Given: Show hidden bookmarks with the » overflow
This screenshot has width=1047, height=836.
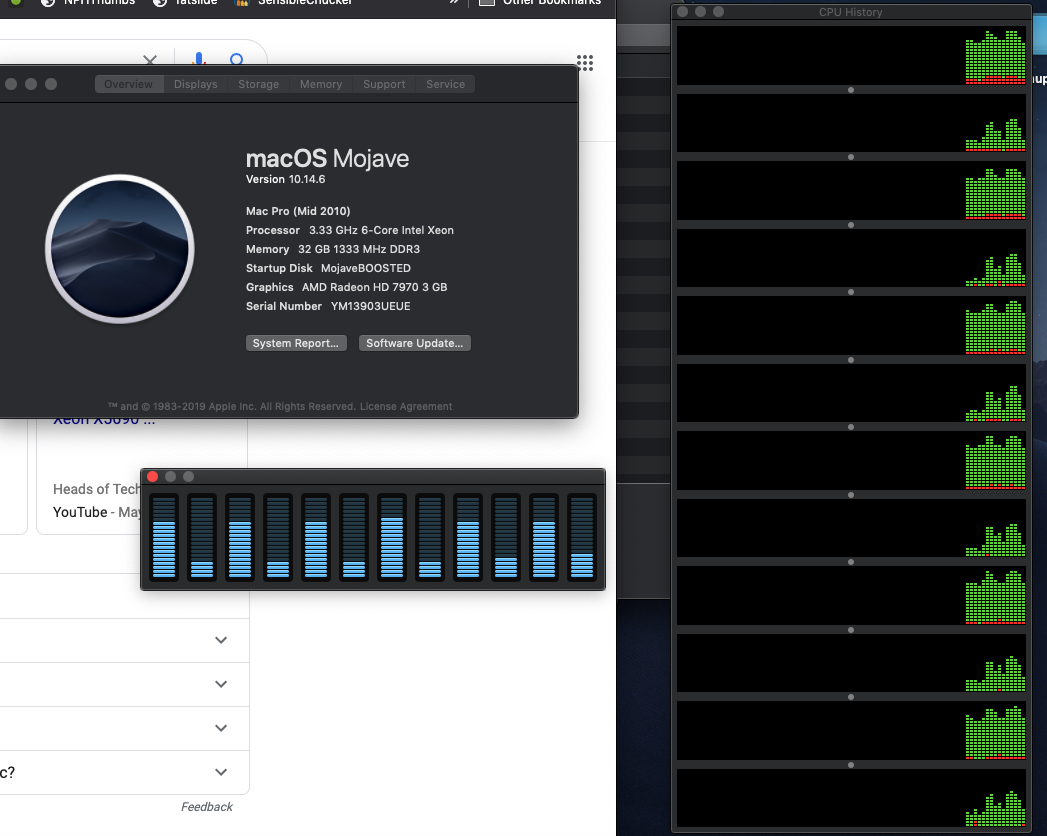Looking at the screenshot, I should (454, 2).
